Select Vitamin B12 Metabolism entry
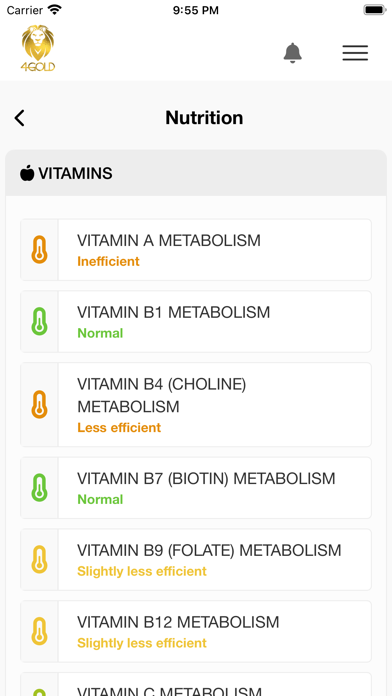Viewport: 392px width, 696px height. point(196,632)
